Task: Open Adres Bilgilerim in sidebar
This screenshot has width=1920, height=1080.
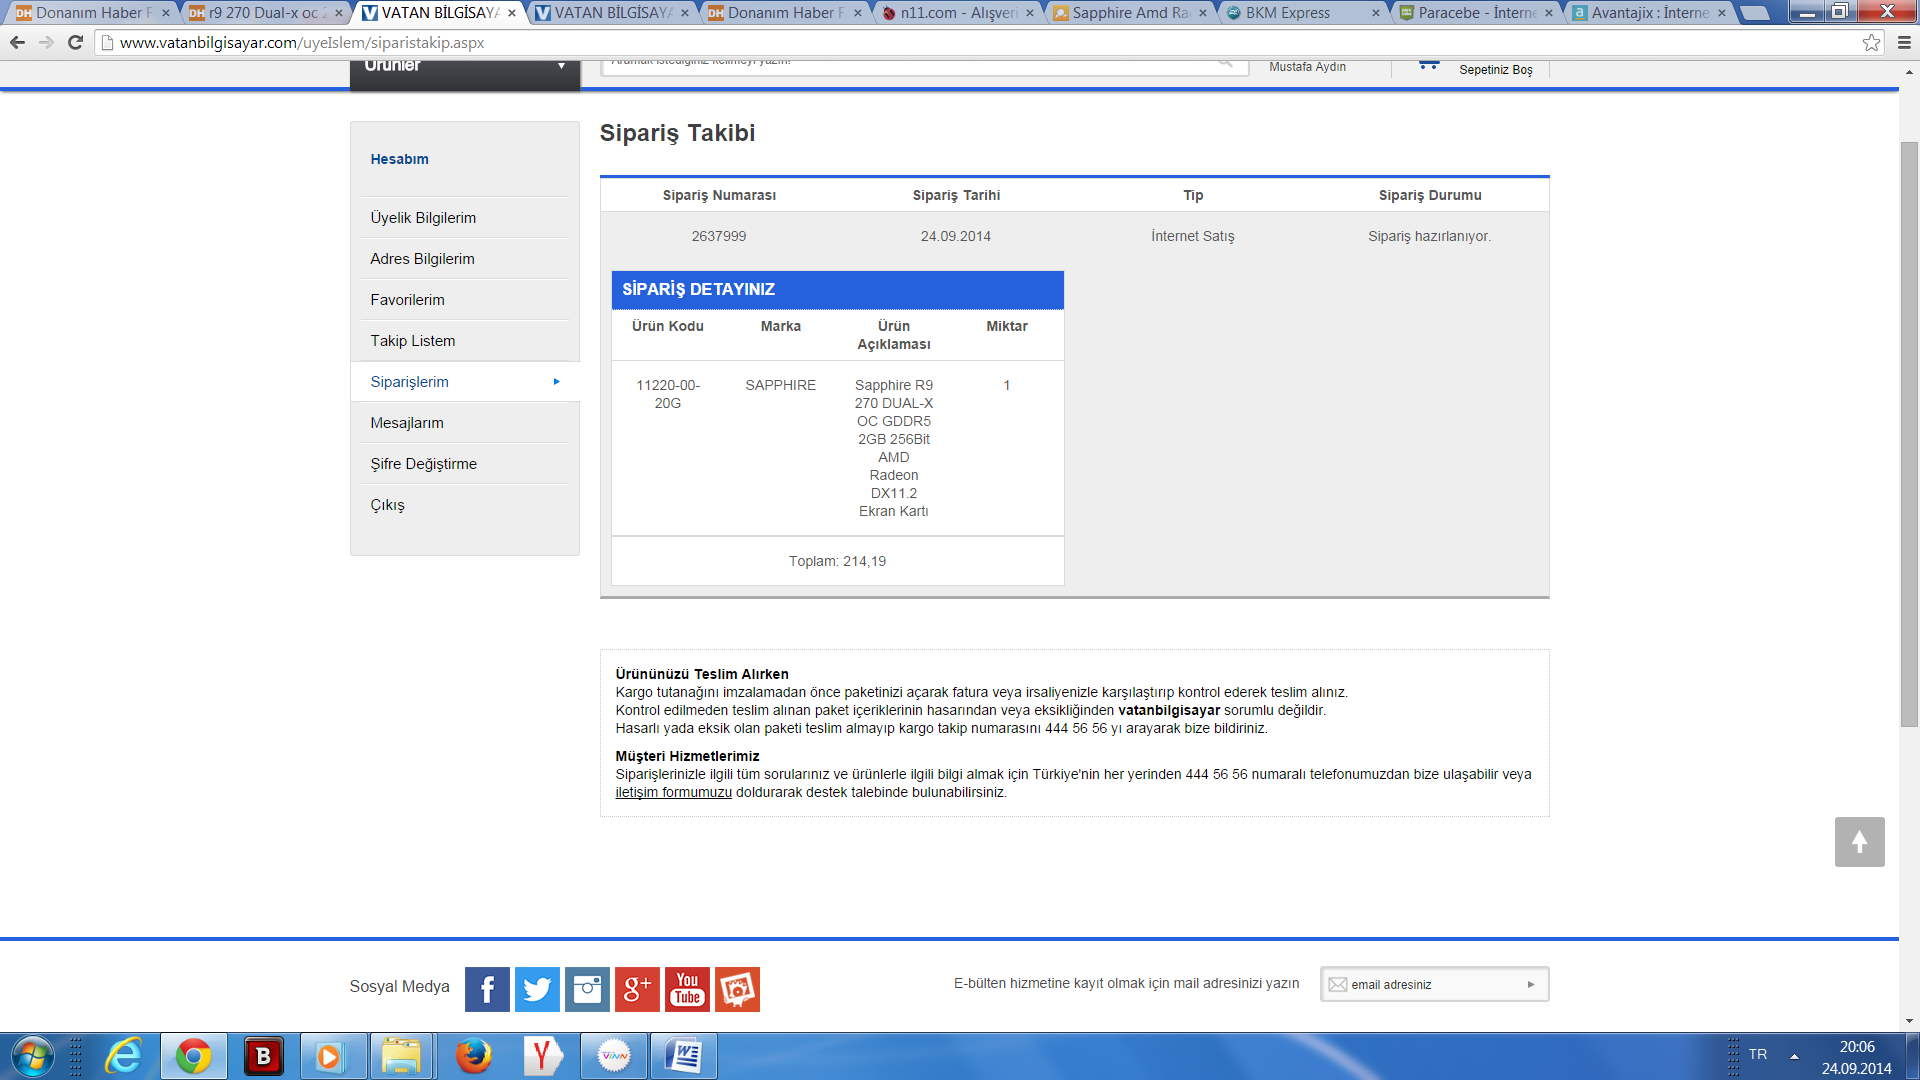Action: (422, 259)
